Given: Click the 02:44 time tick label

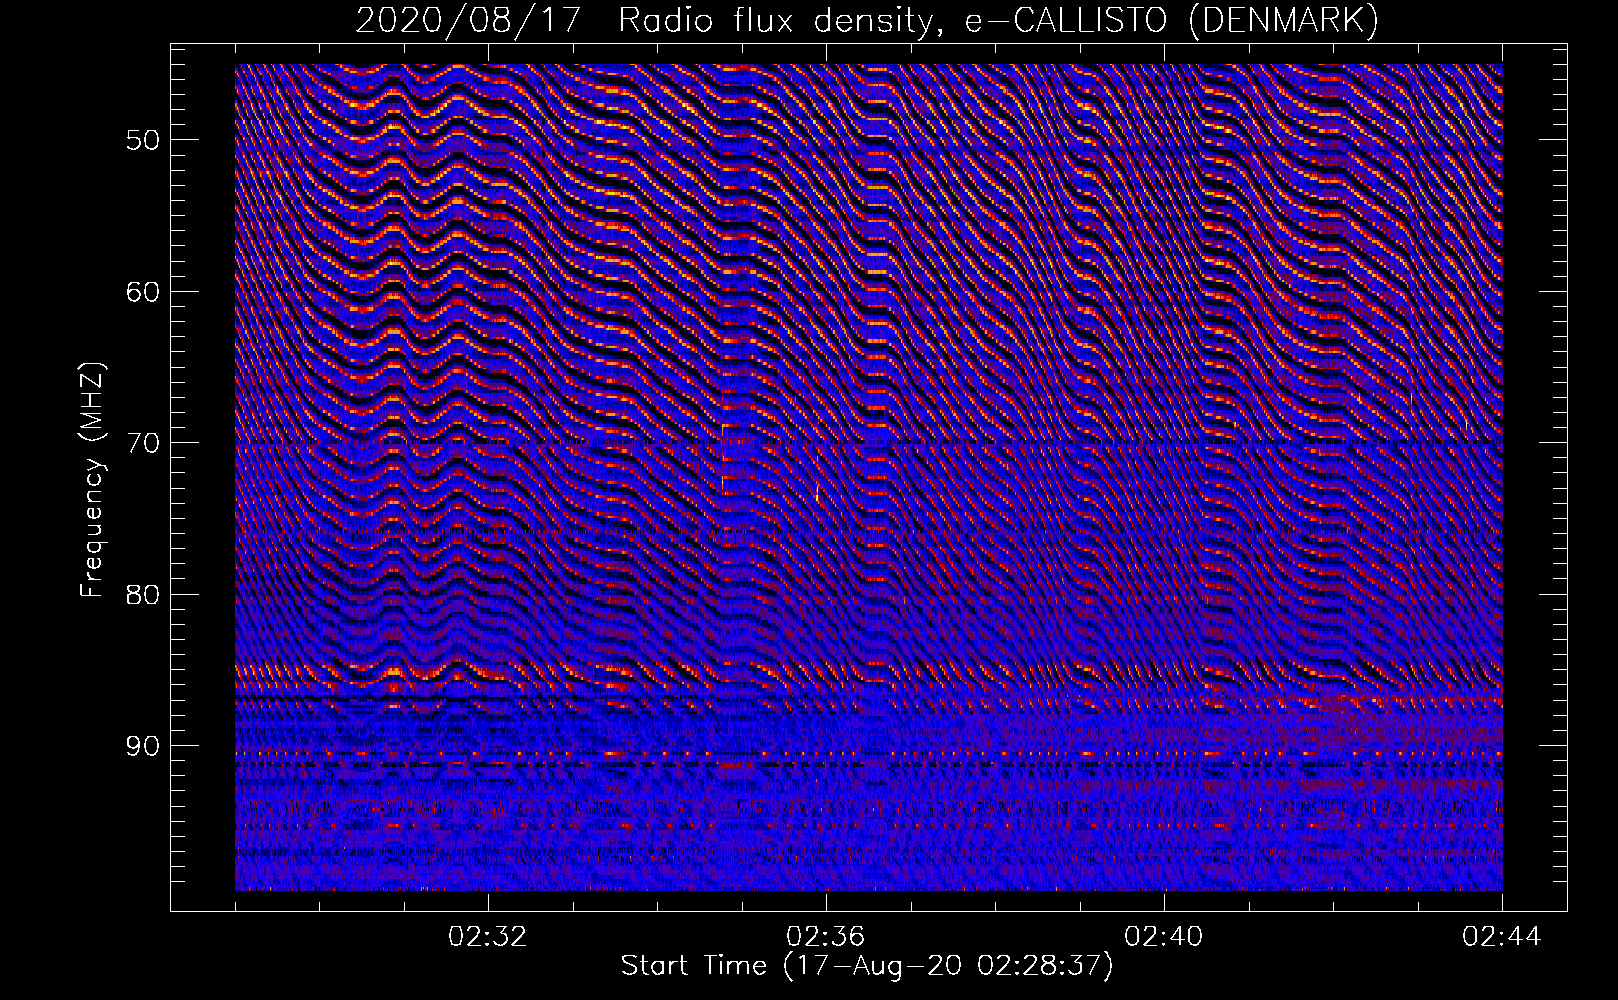Looking at the screenshot, I should click(x=1502, y=937).
